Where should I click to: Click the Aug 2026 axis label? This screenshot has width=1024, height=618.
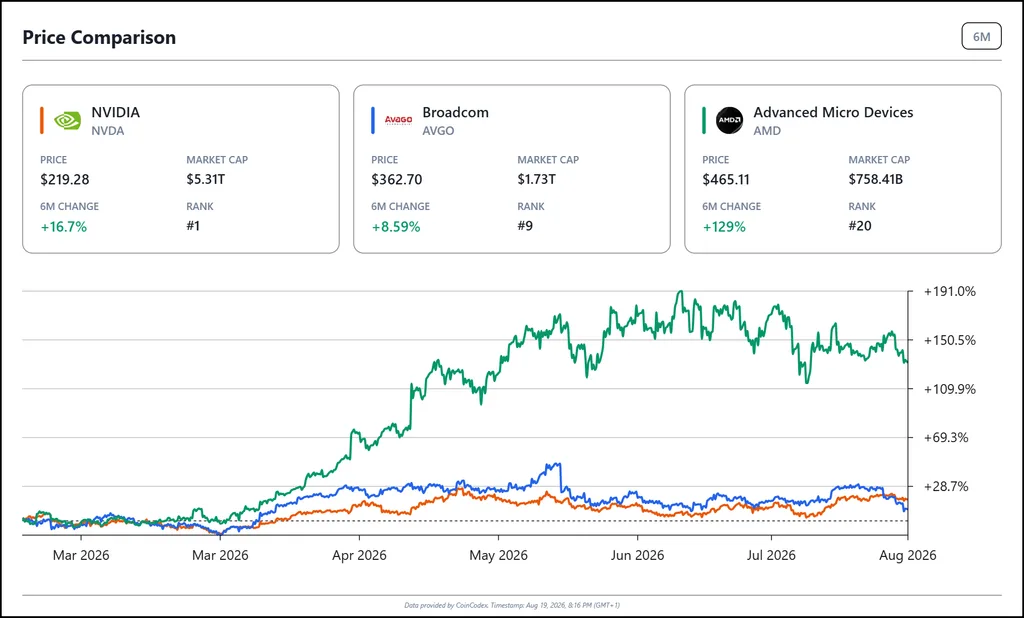click(908, 555)
